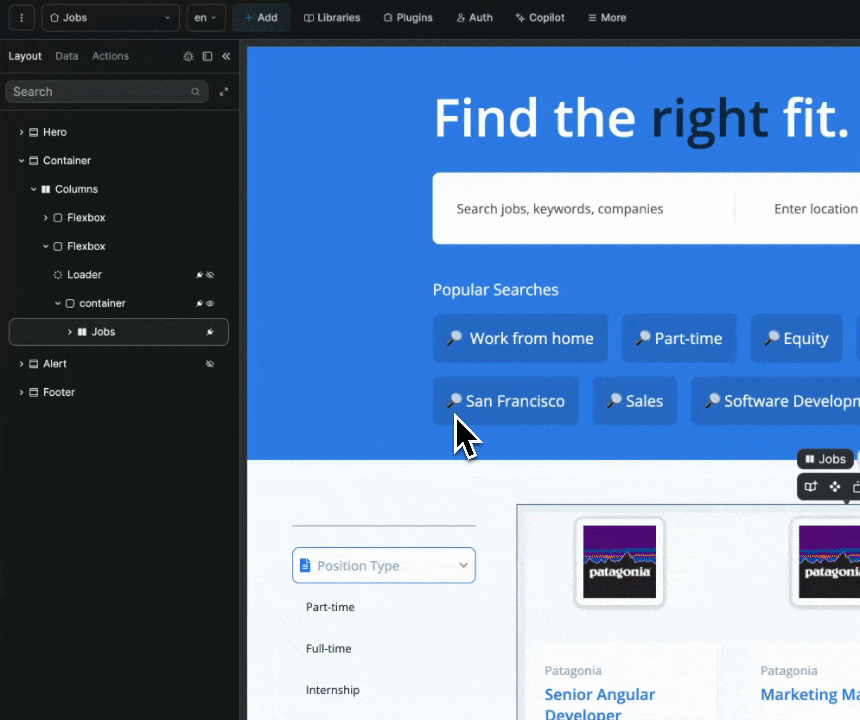Open the Position Type dropdown
This screenshot has width=860, height=720.
click(384, 566)
